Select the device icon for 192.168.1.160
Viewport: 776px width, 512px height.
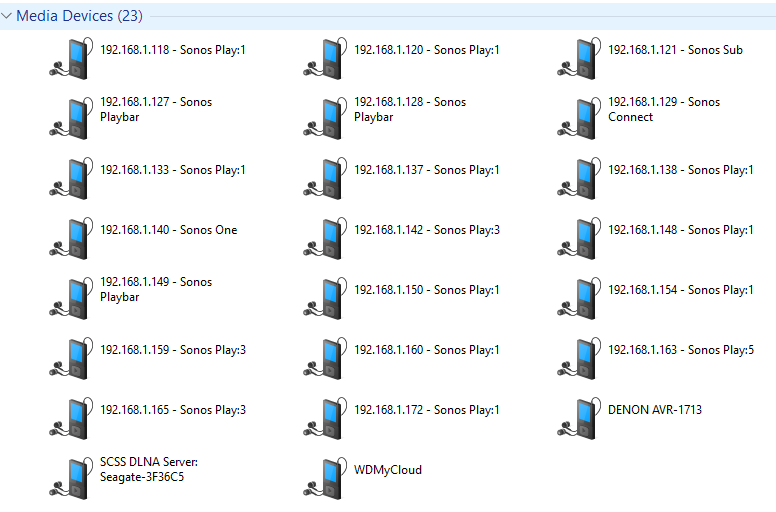[325, 359]
